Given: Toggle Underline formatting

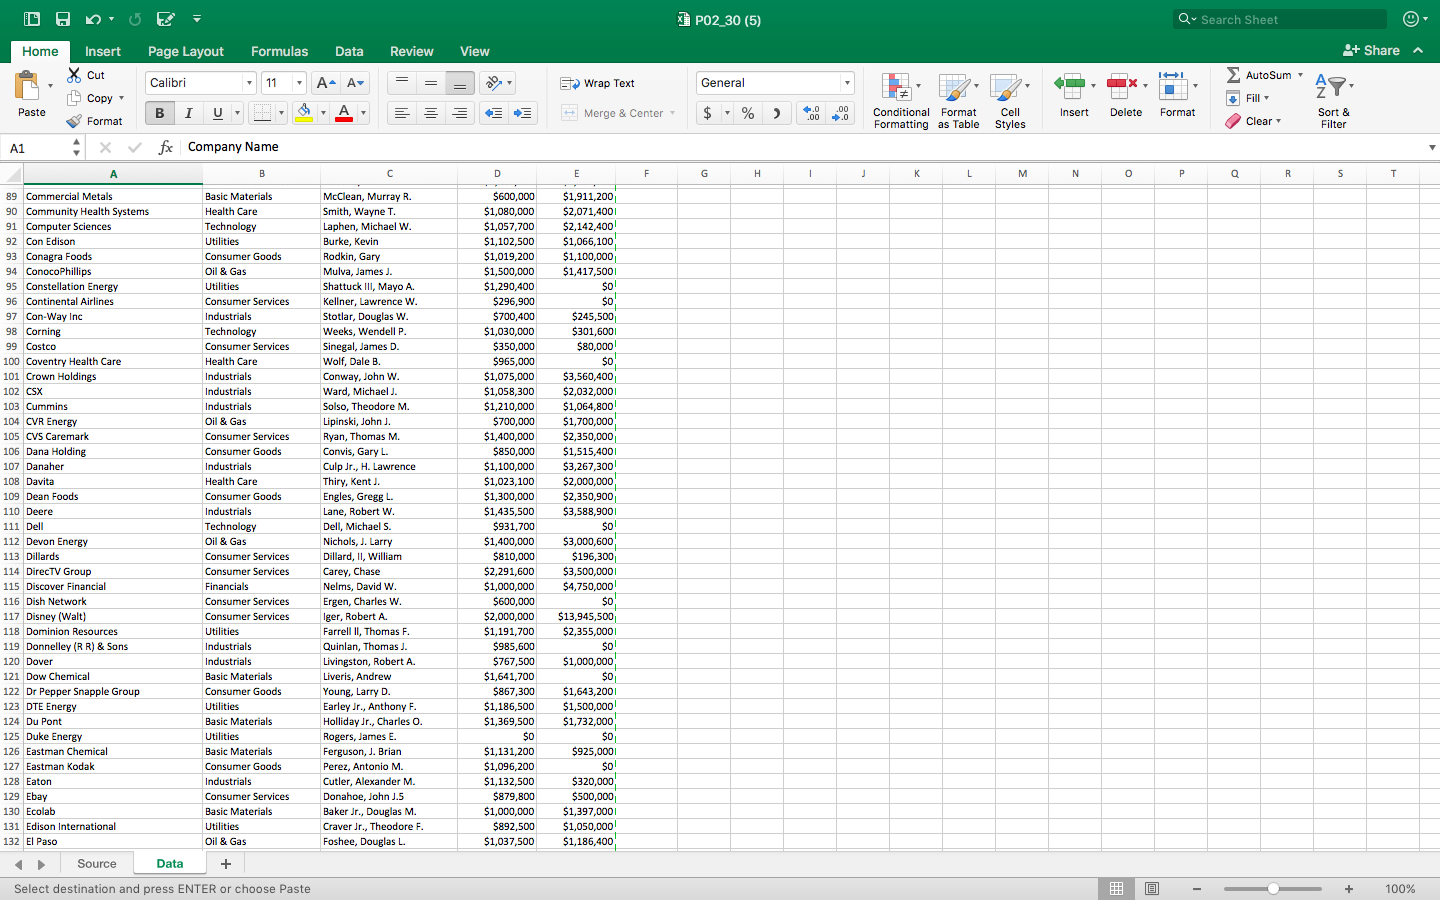Looking at the screenshot, I should pyautogui.click(x=217, y=113).
